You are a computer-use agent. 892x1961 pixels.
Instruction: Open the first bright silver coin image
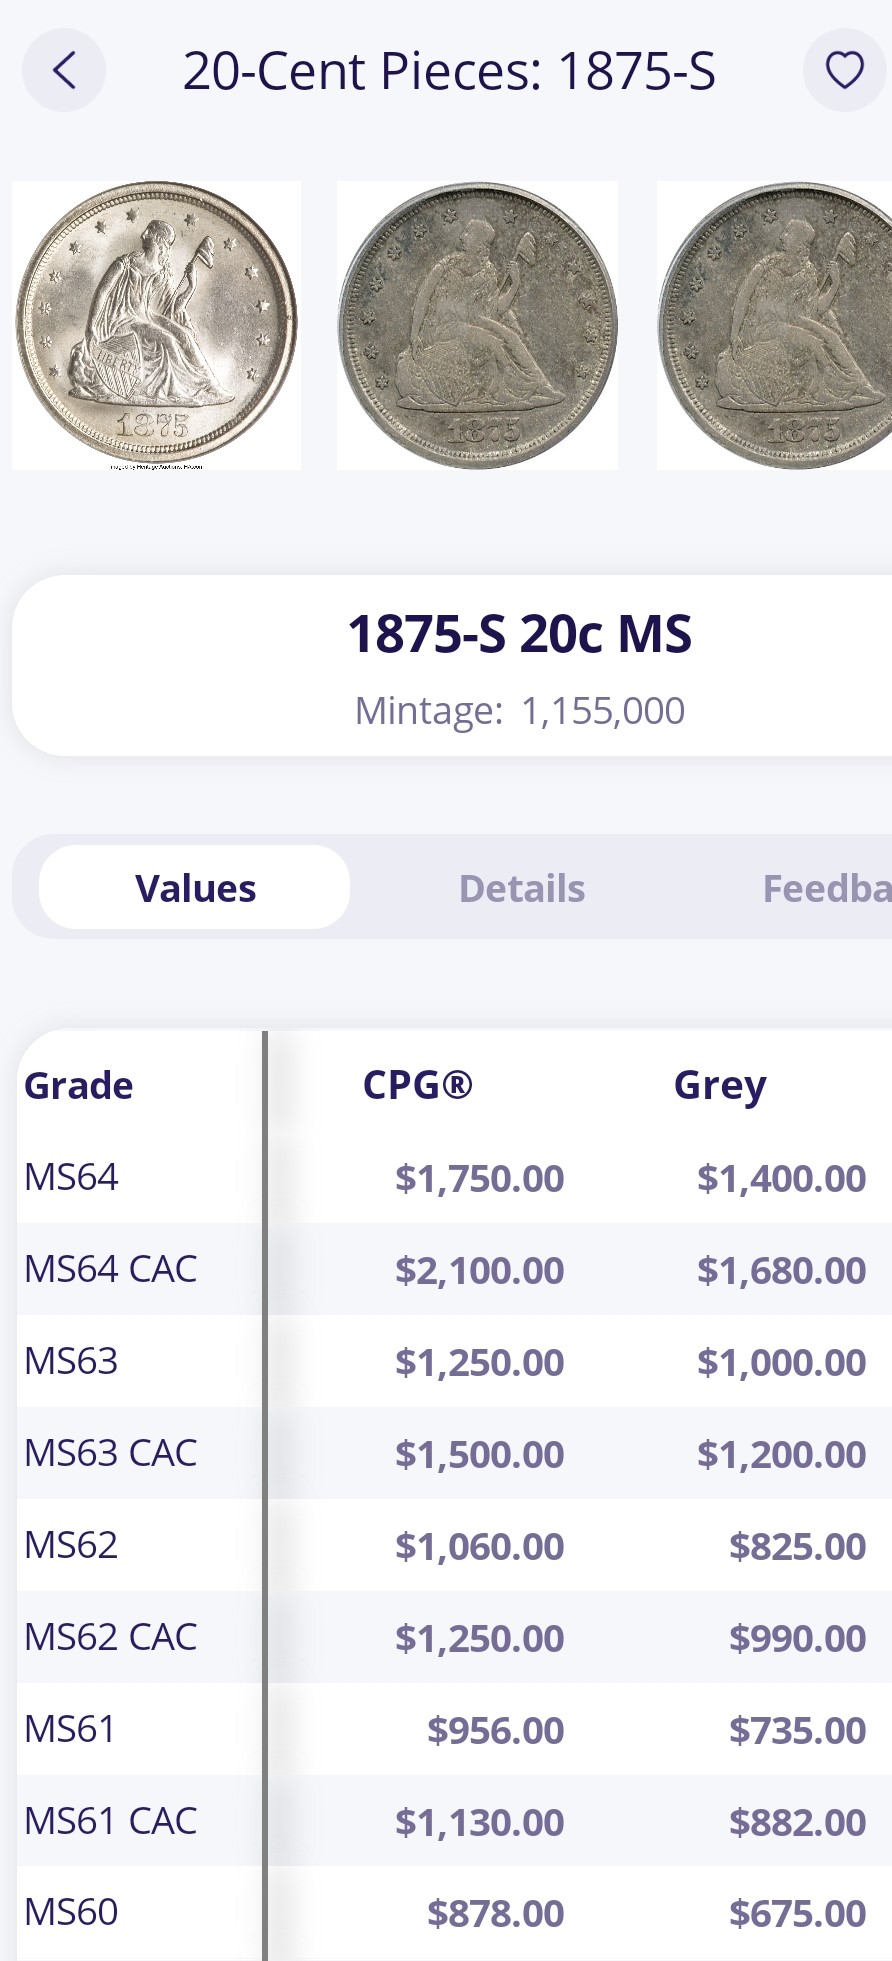pyautogui.click(x=156, y=325)
